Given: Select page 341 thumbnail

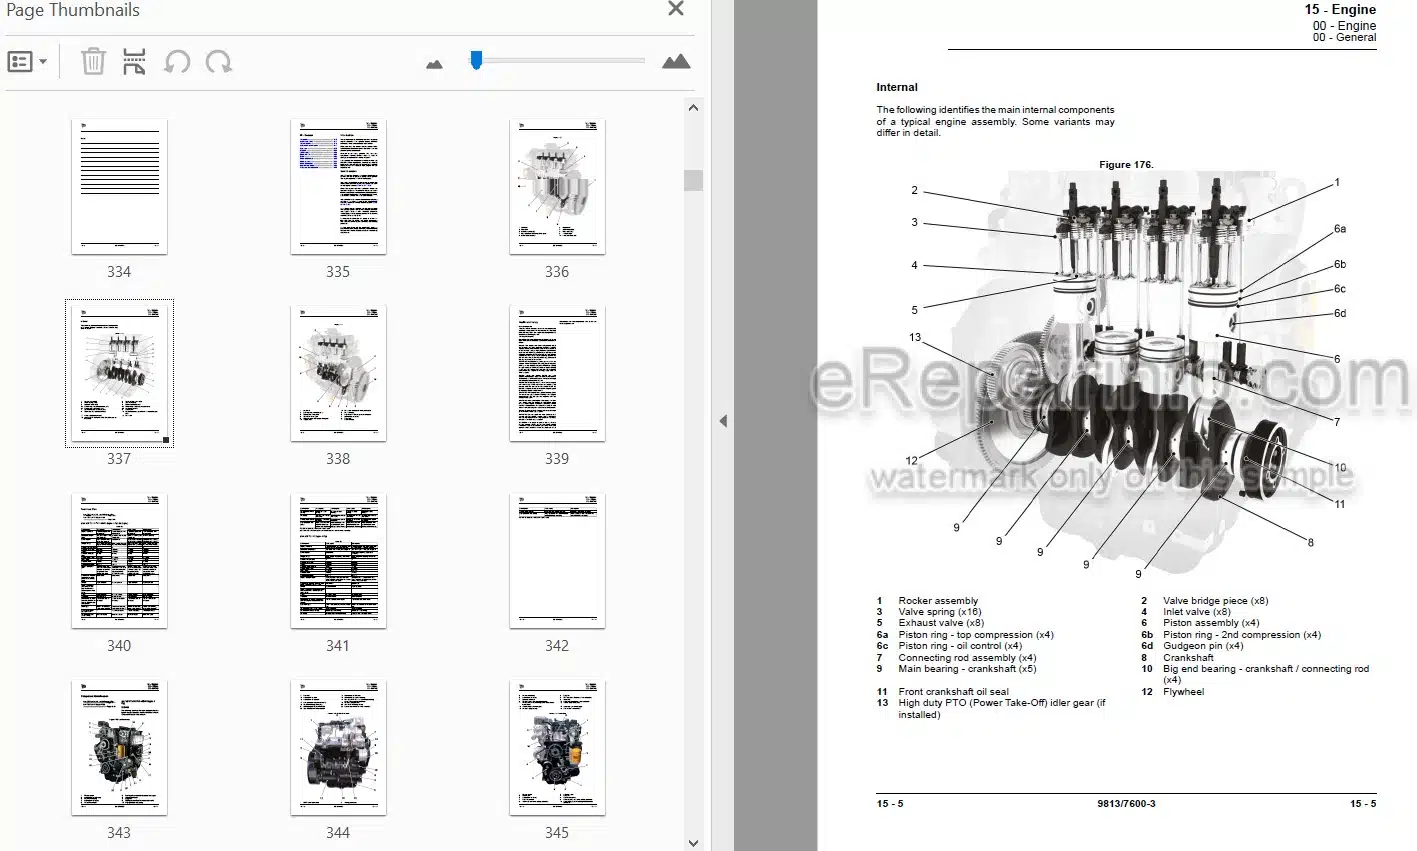Looking at the screenshot, I should [x=338, y=560].
